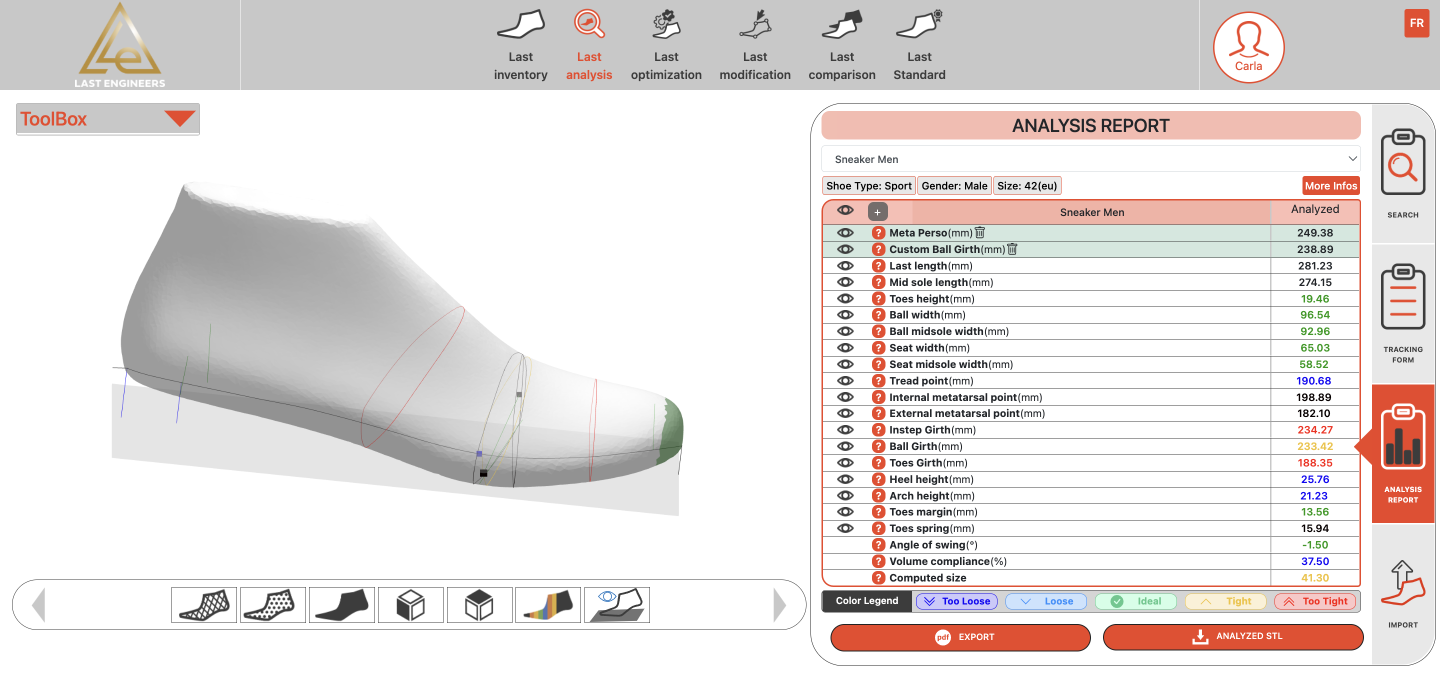Image resolution: width=1440 pixels, height=674 pixels.
Task: Toggle the eye icon for Heel height
Action: pyautogui.click(x=845, y=479)
